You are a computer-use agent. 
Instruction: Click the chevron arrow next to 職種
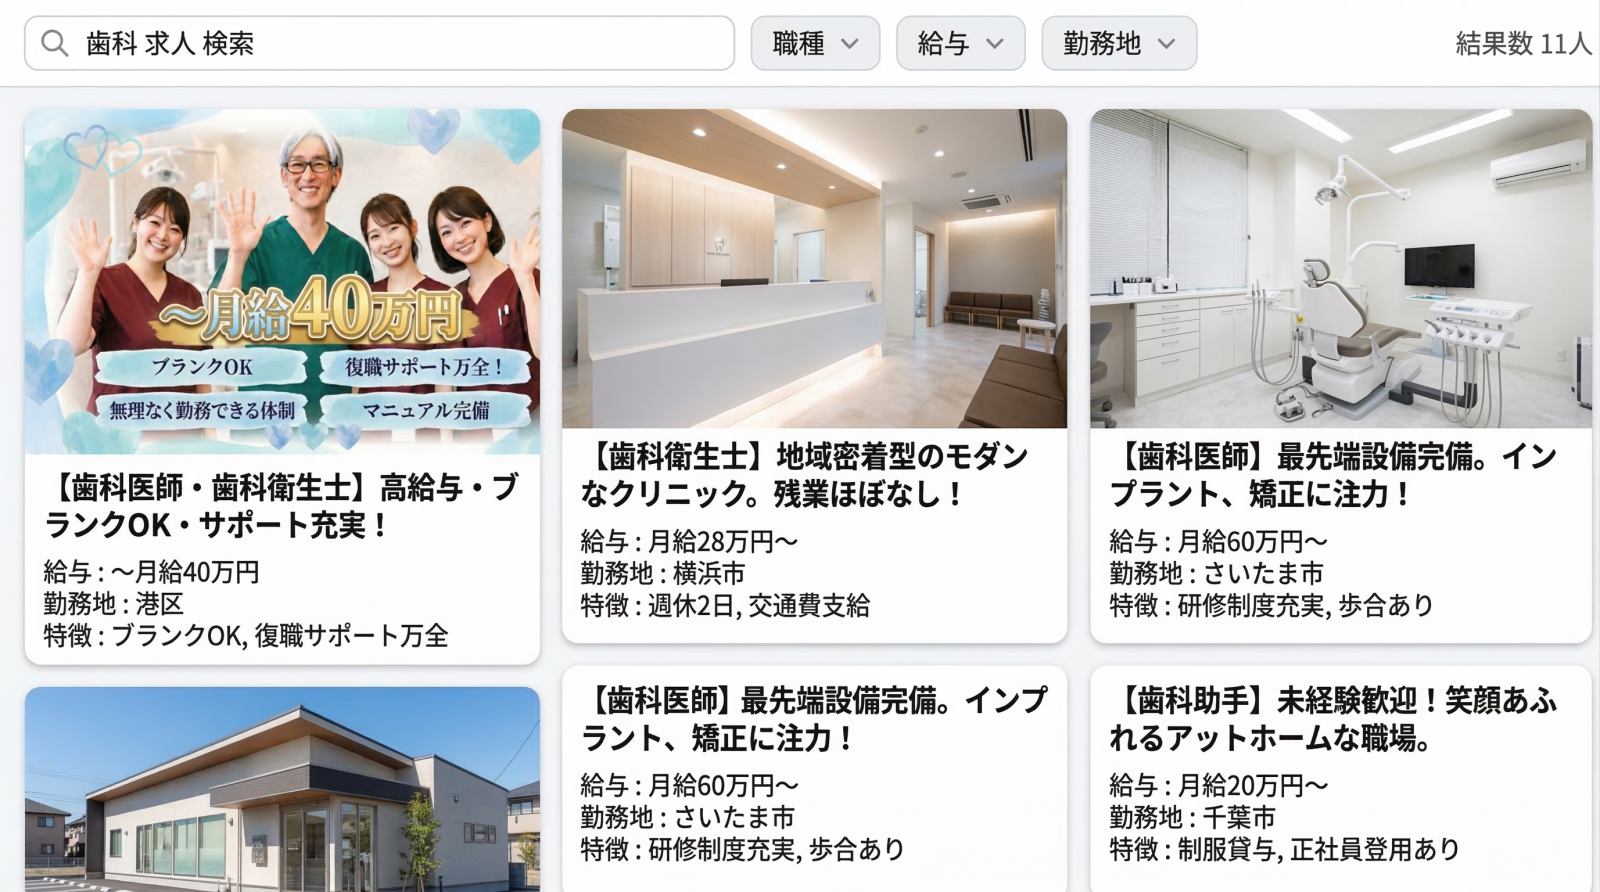click(x=850, y=44)
